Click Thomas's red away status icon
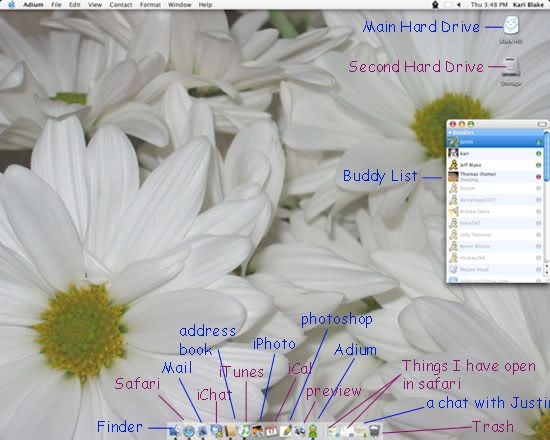Image resolution: width=550 pixels, height=440 pixels. pyautogui.click(x=538, y=177)
